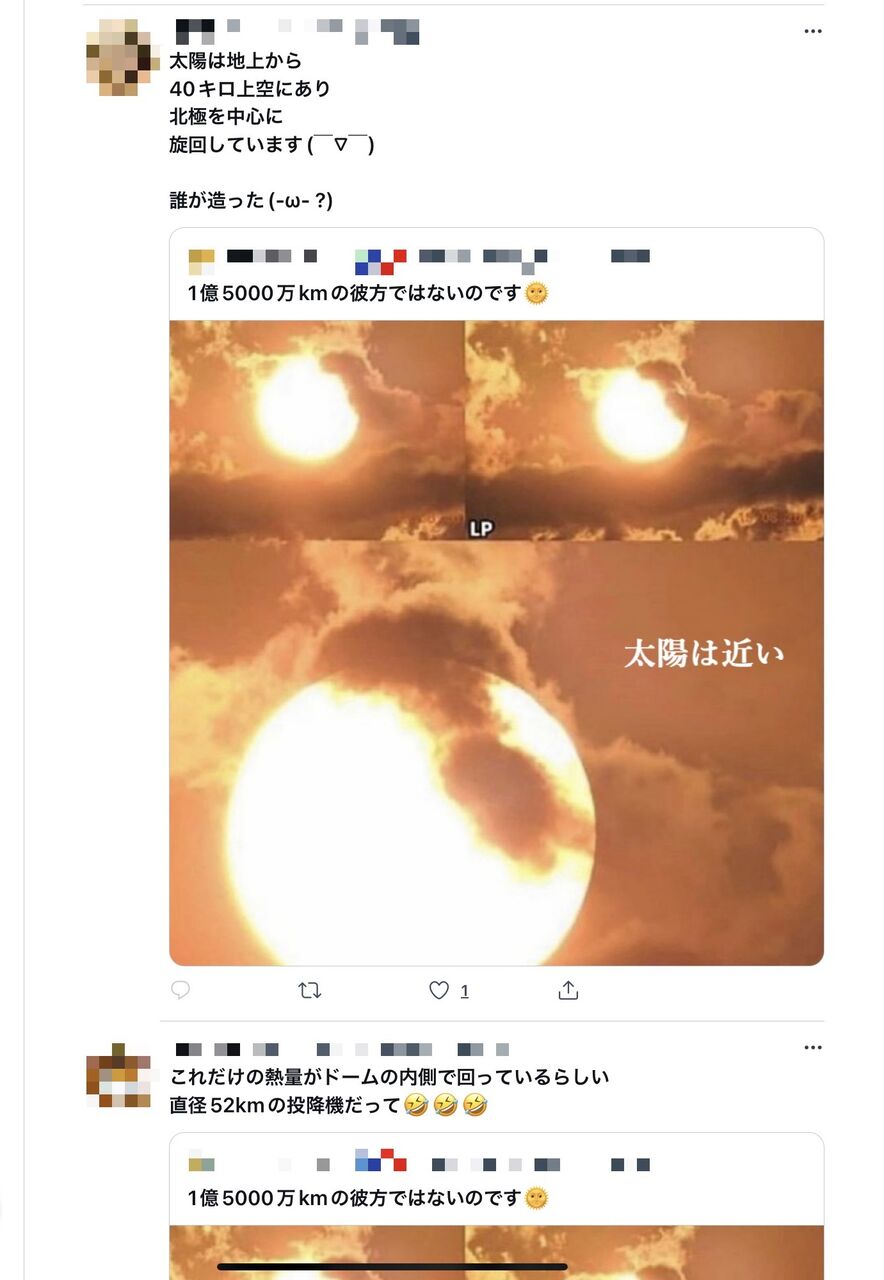Open the share icon under first post

click(x=568, y=990)
